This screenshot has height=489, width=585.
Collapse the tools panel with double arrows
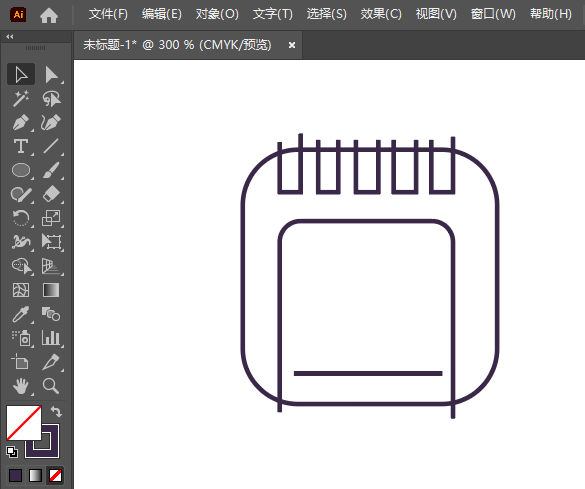(x=10, y=37)
